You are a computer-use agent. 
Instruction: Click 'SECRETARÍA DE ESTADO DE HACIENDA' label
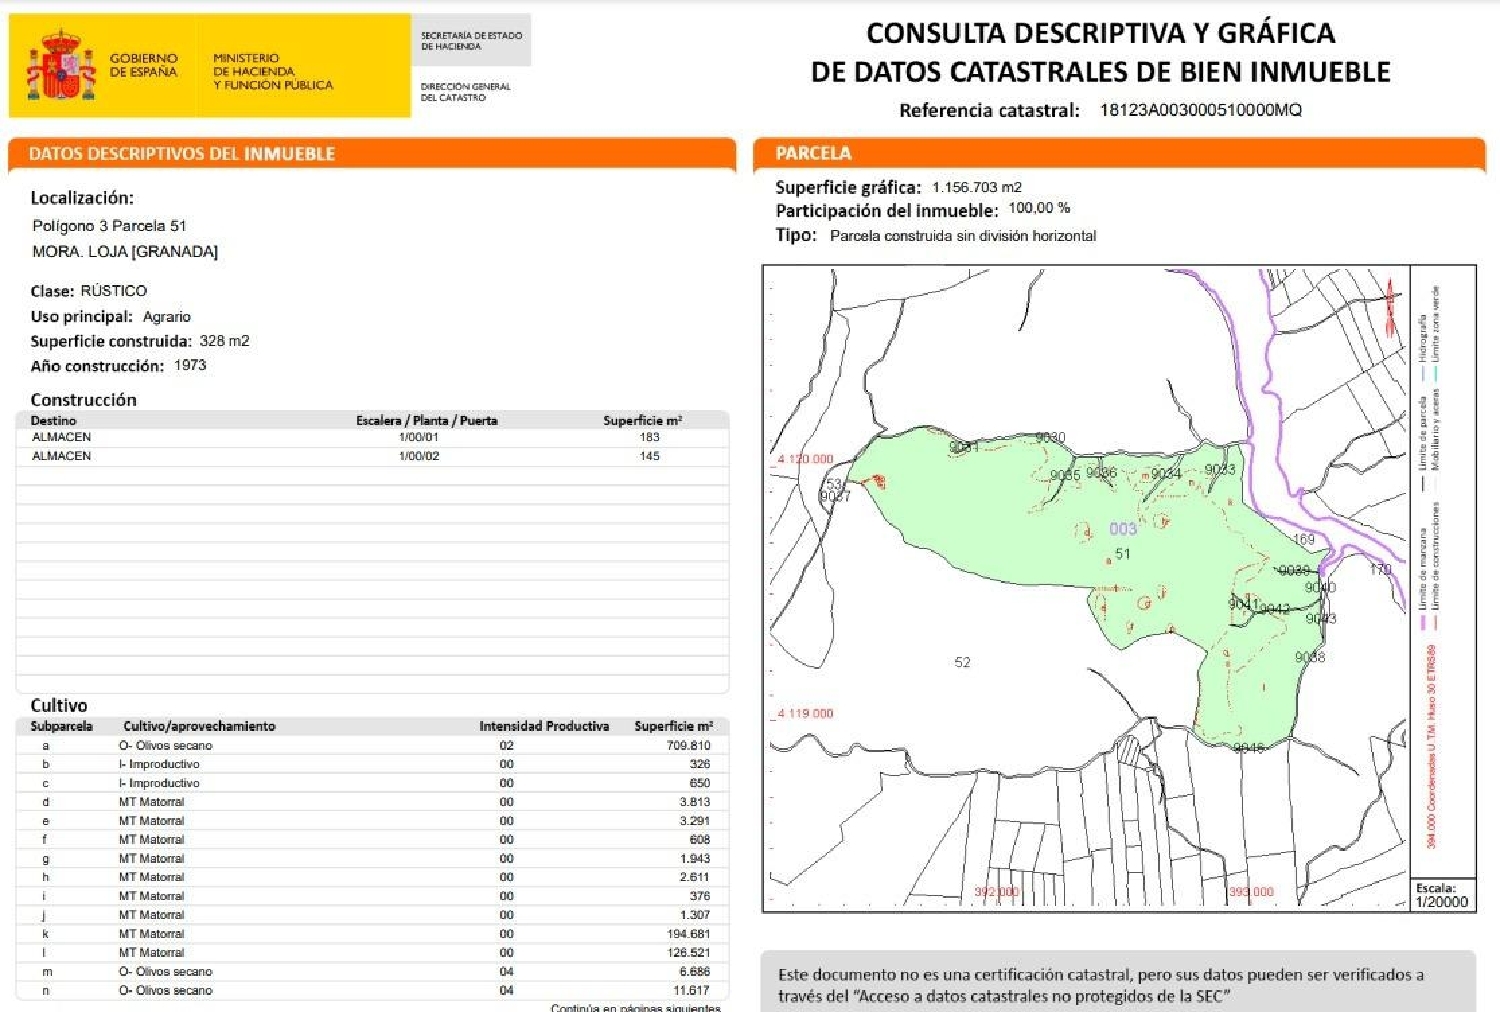(x=471, y=41)
